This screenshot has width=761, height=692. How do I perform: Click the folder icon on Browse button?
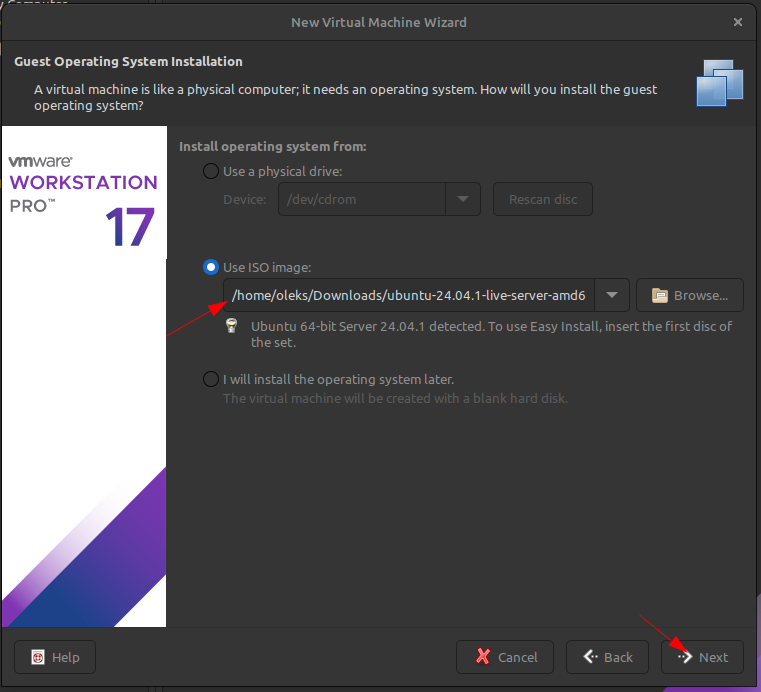[659, 295]
